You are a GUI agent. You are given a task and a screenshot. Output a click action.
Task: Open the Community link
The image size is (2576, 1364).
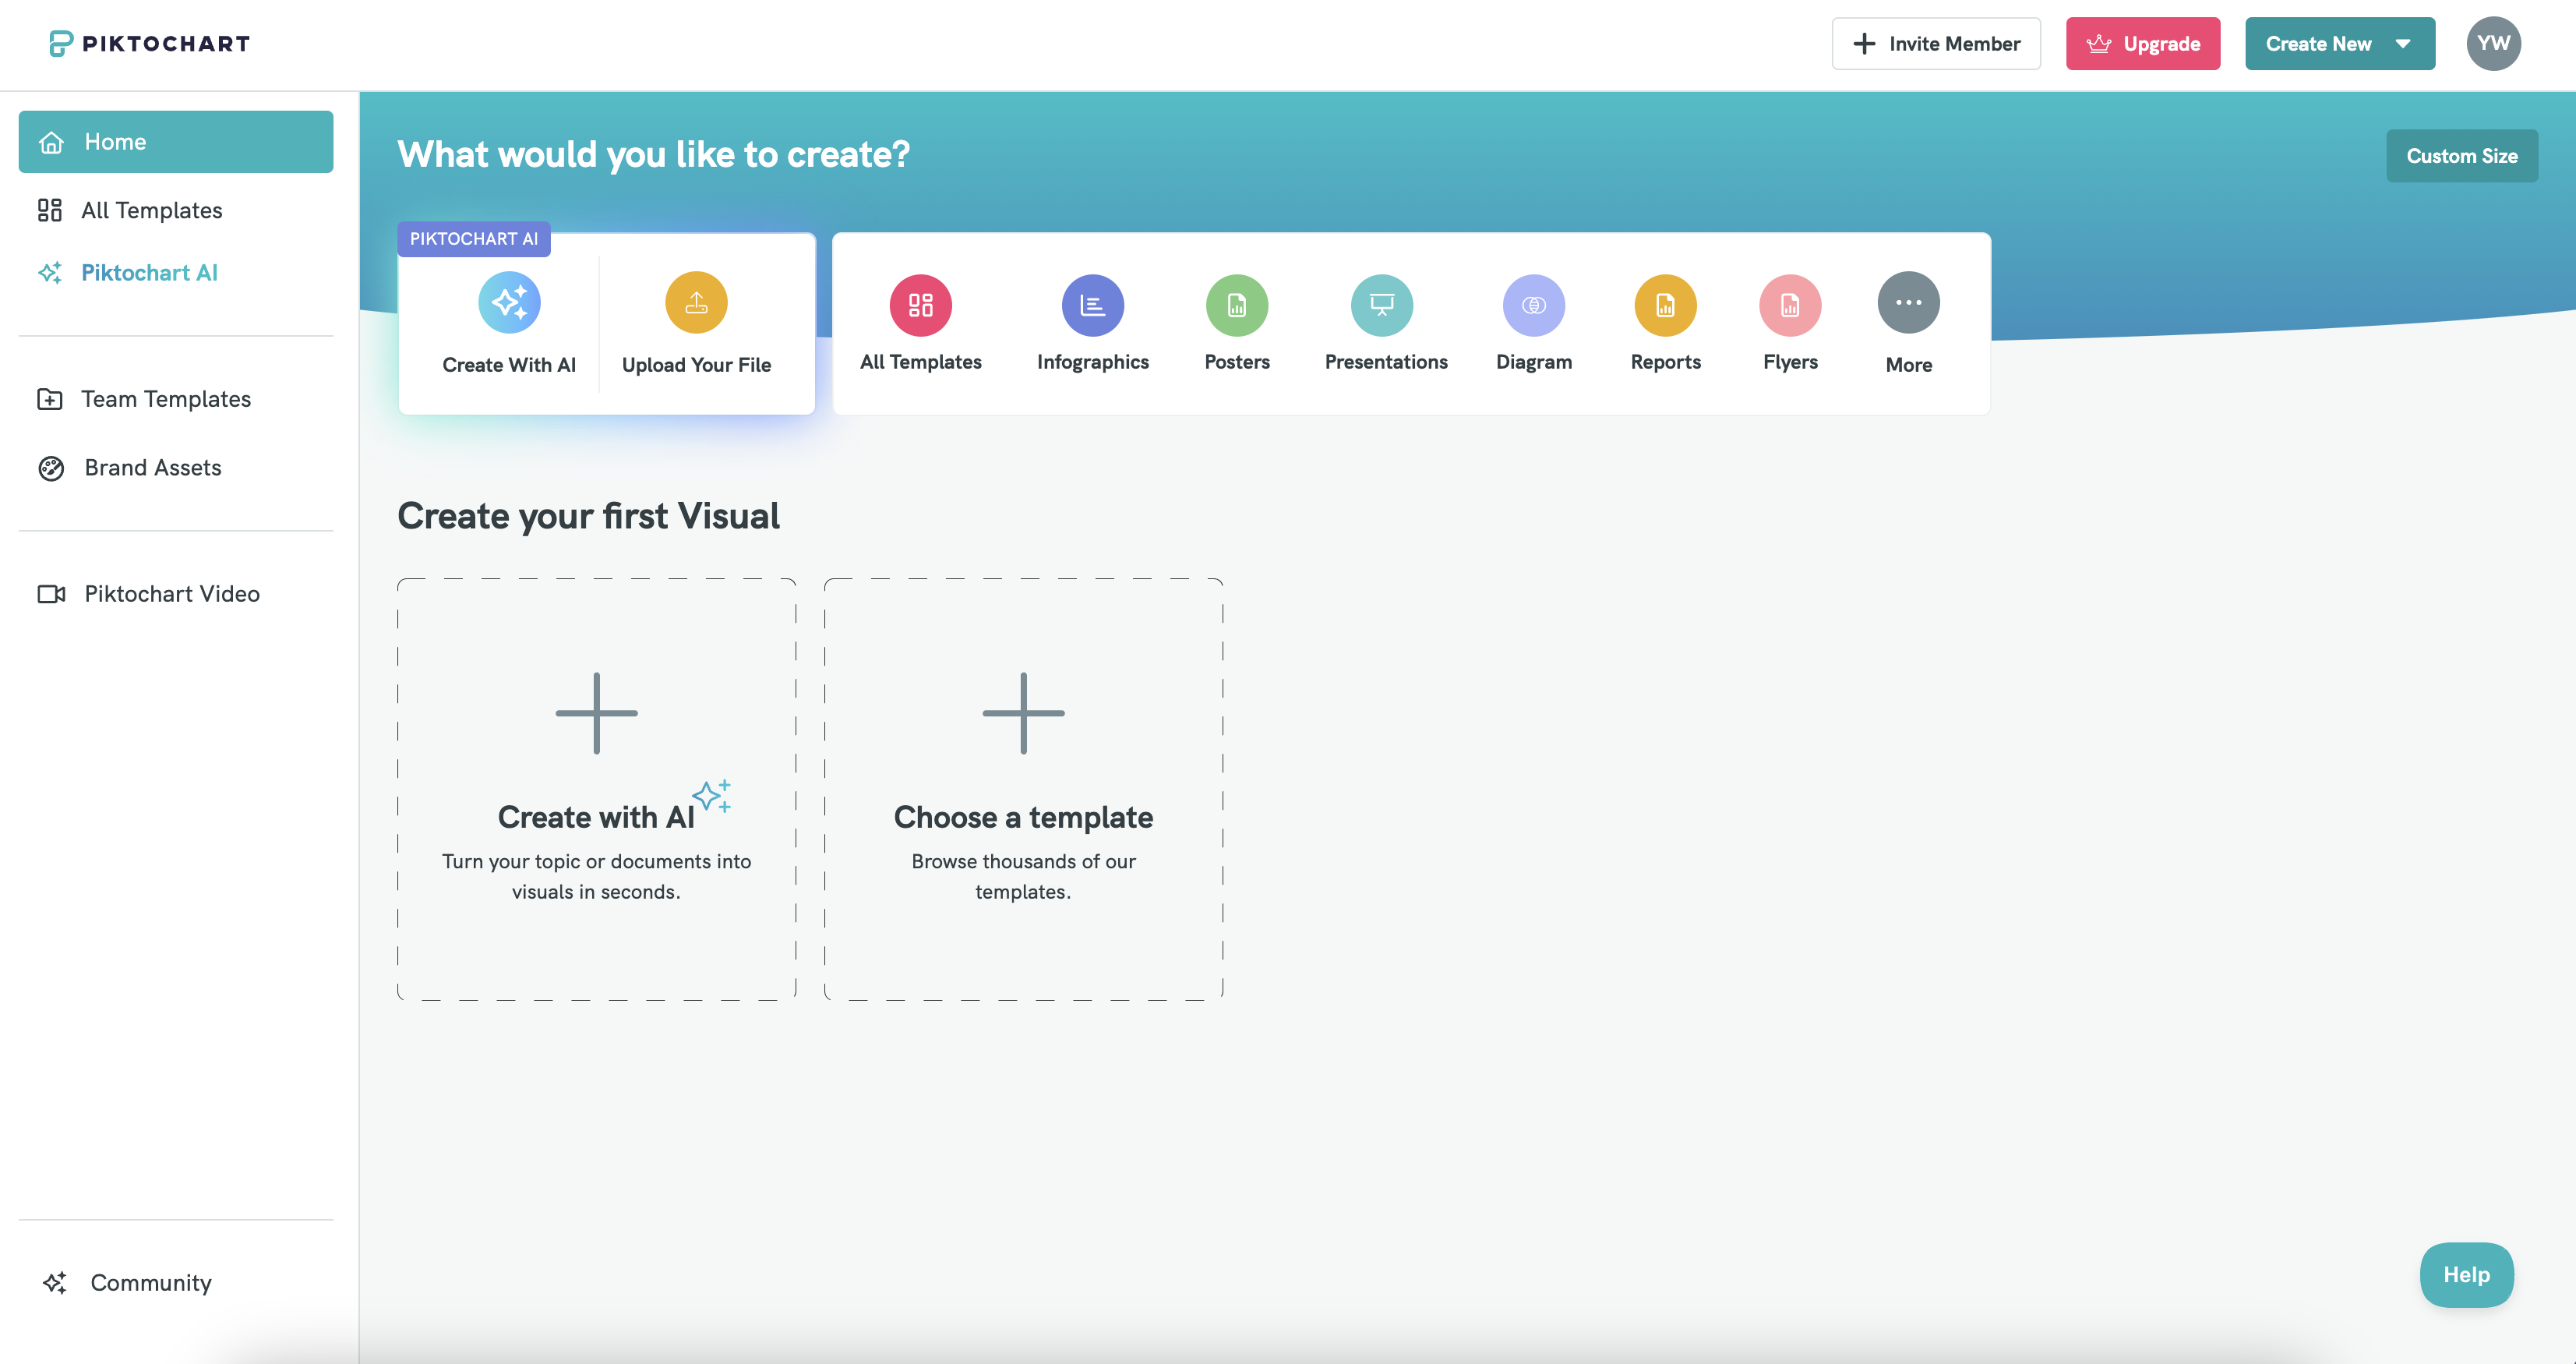[x=127, y=1283]
